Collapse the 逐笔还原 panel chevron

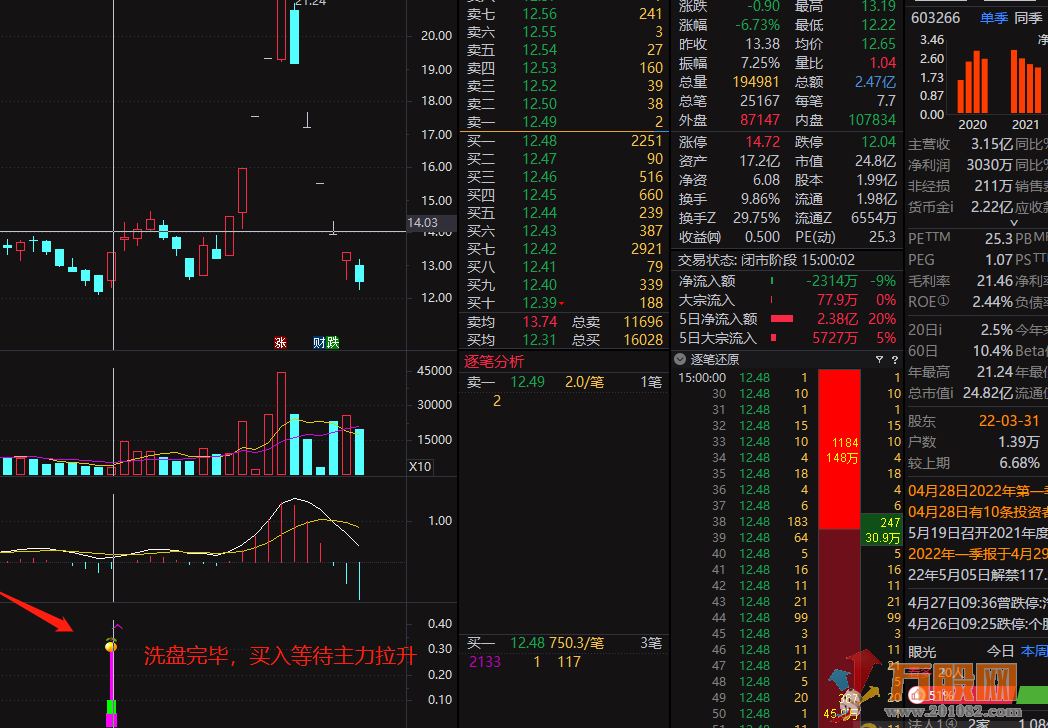click(x=680, y=360)
